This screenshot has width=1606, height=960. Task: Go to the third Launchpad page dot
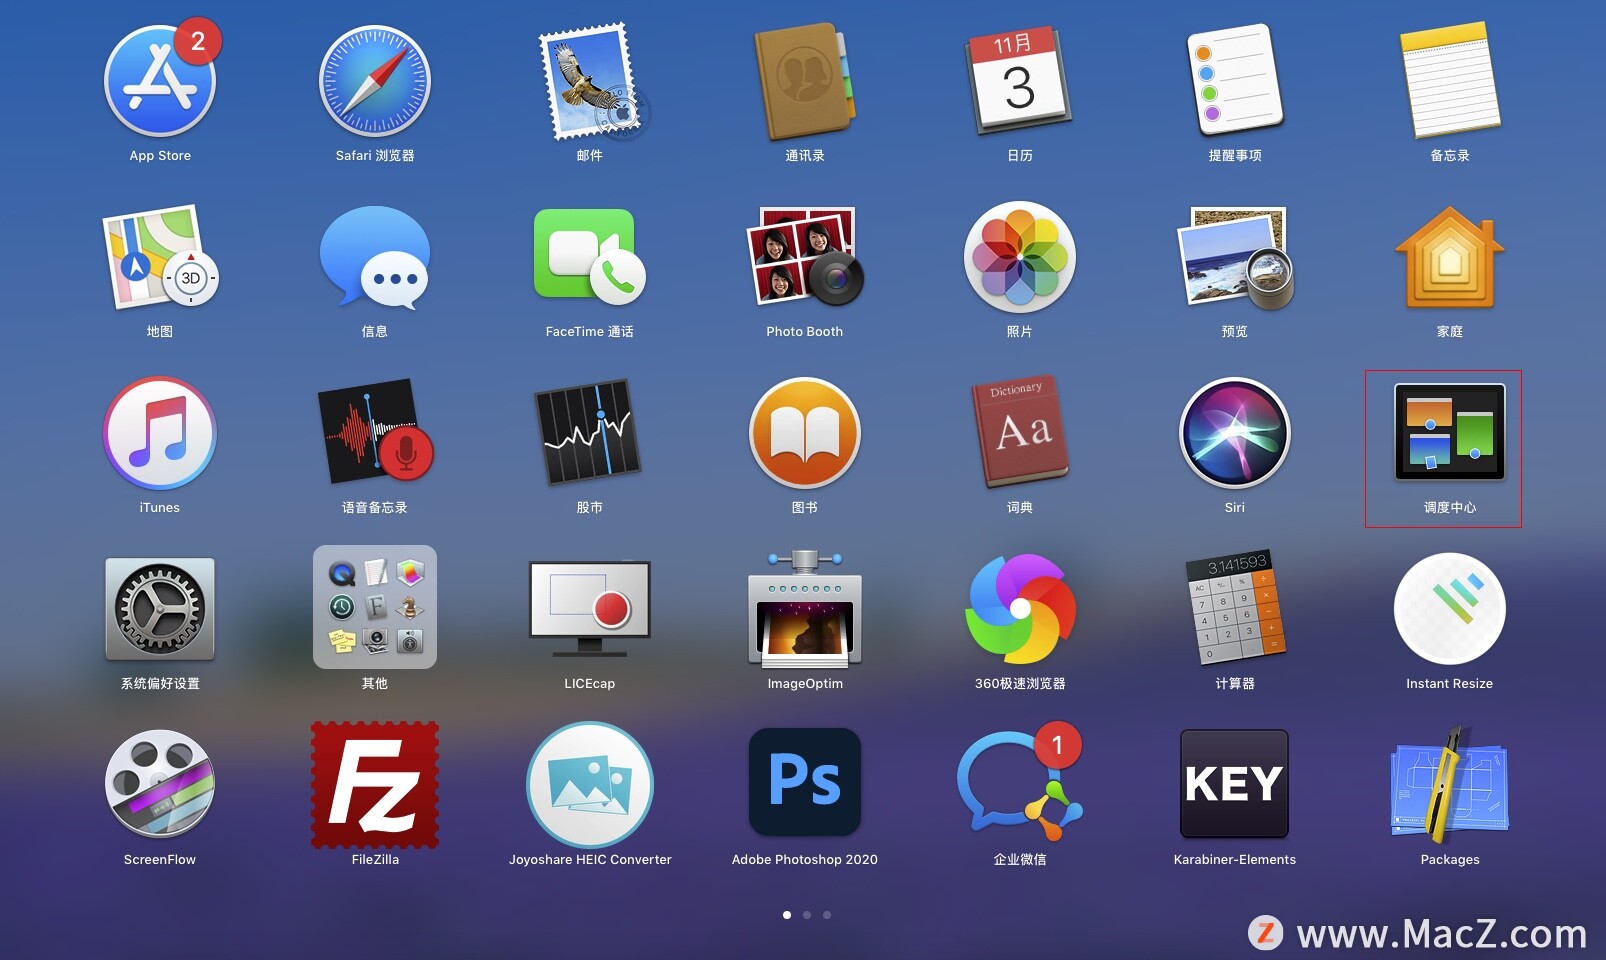[x=827, y=914]
